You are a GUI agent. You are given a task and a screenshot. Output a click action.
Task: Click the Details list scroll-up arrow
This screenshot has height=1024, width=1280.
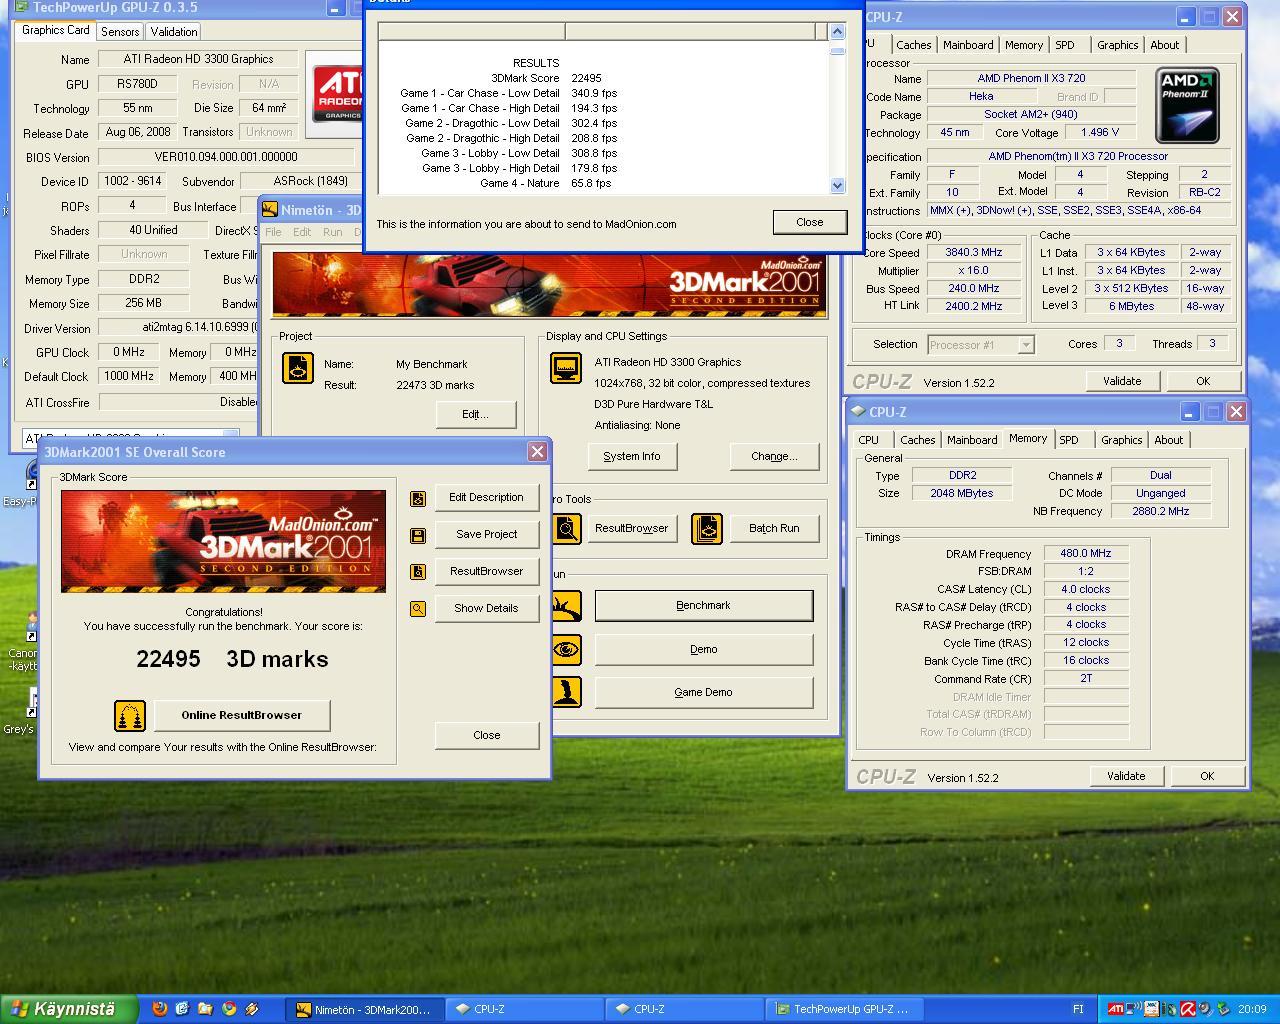click(x=837, y=32)
